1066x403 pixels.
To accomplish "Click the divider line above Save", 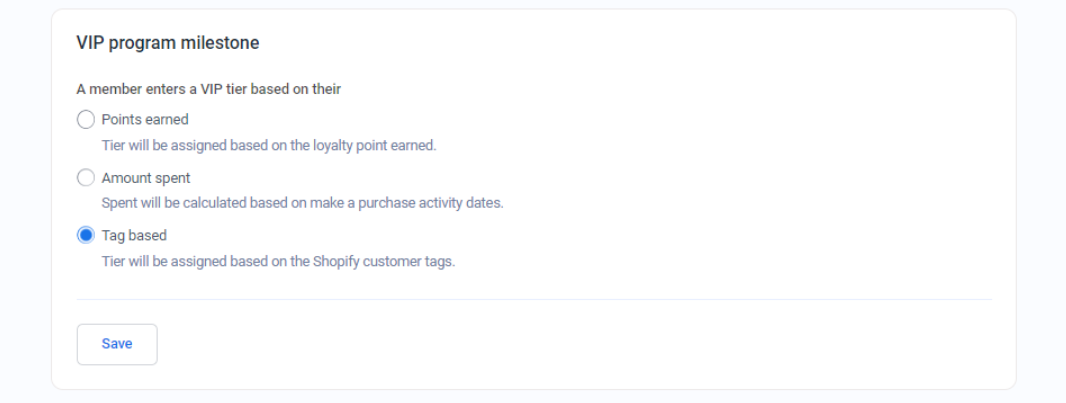I will 534,299.
